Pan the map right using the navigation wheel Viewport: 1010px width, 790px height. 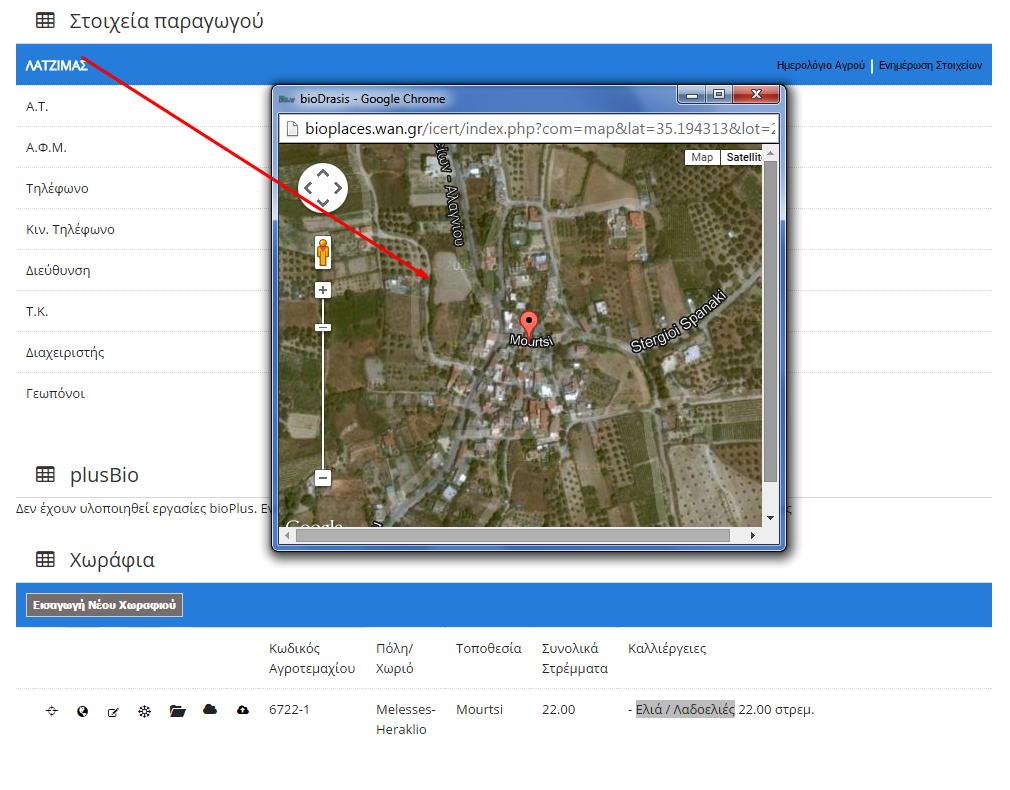[x=338, y=188]
